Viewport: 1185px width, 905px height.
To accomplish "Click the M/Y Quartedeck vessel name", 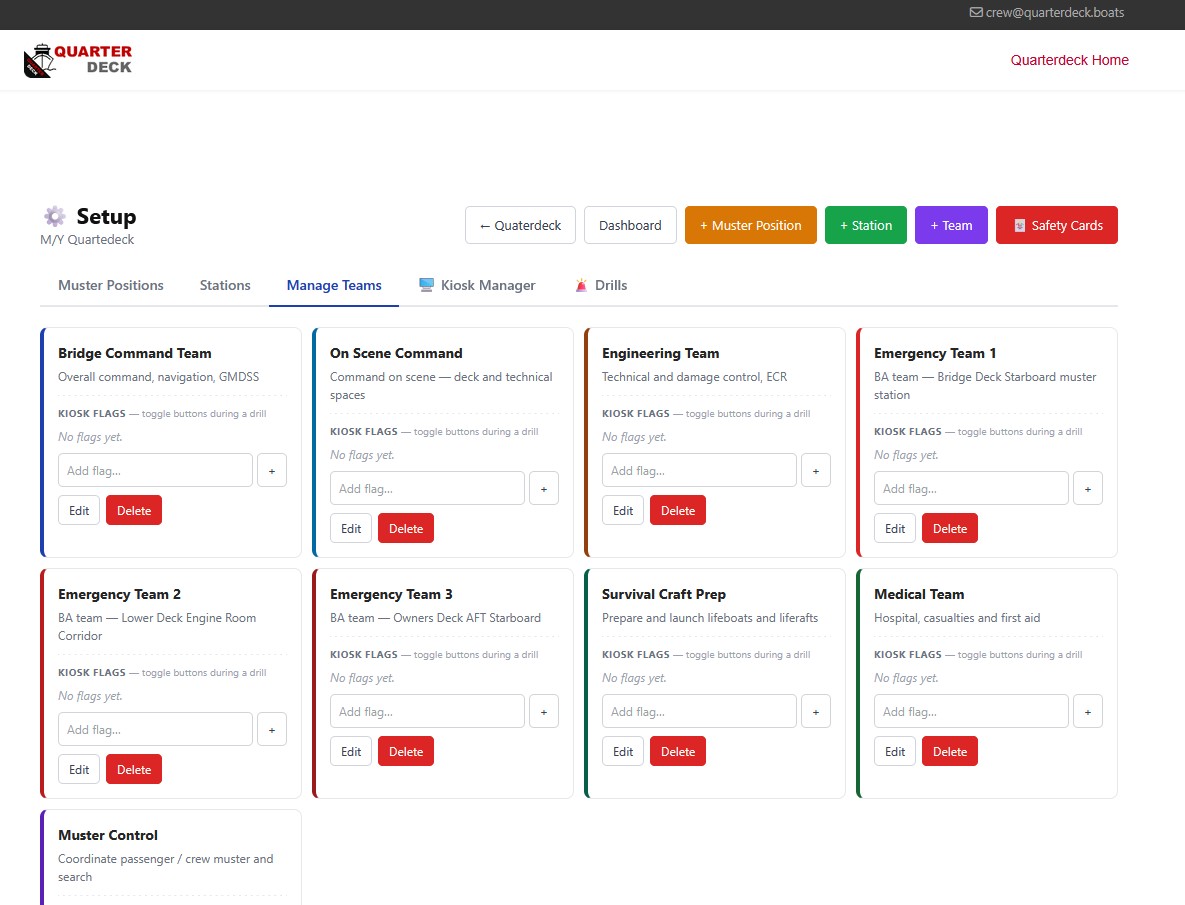I will (87, 239).
